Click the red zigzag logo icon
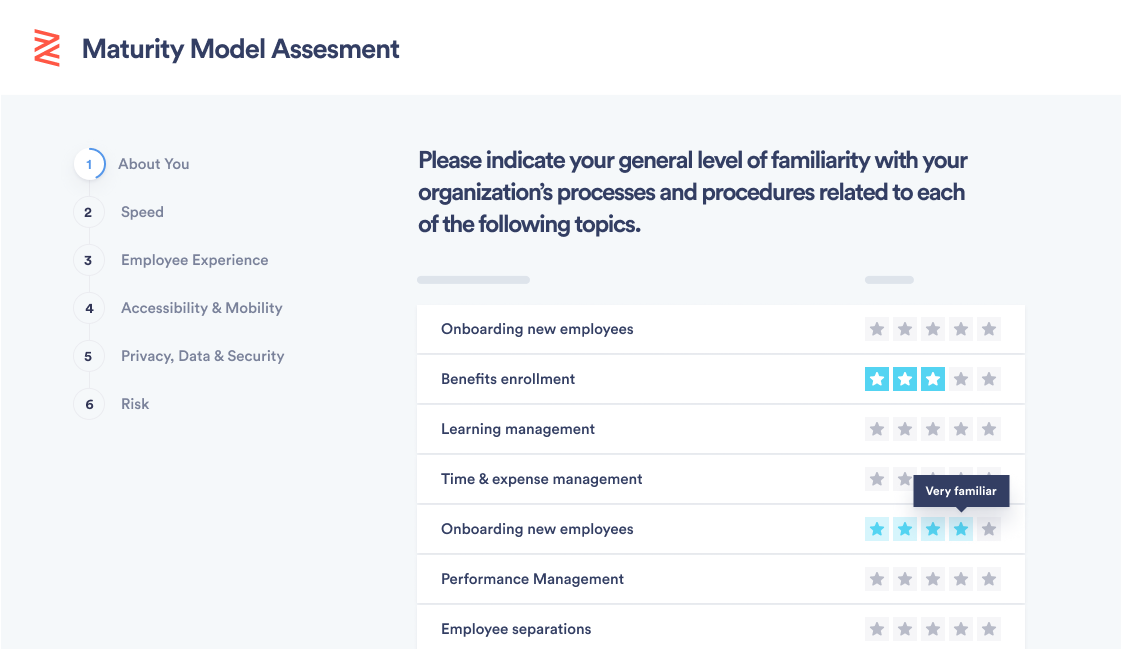Viewport: 1121px width, 649px height. point(47,48)
